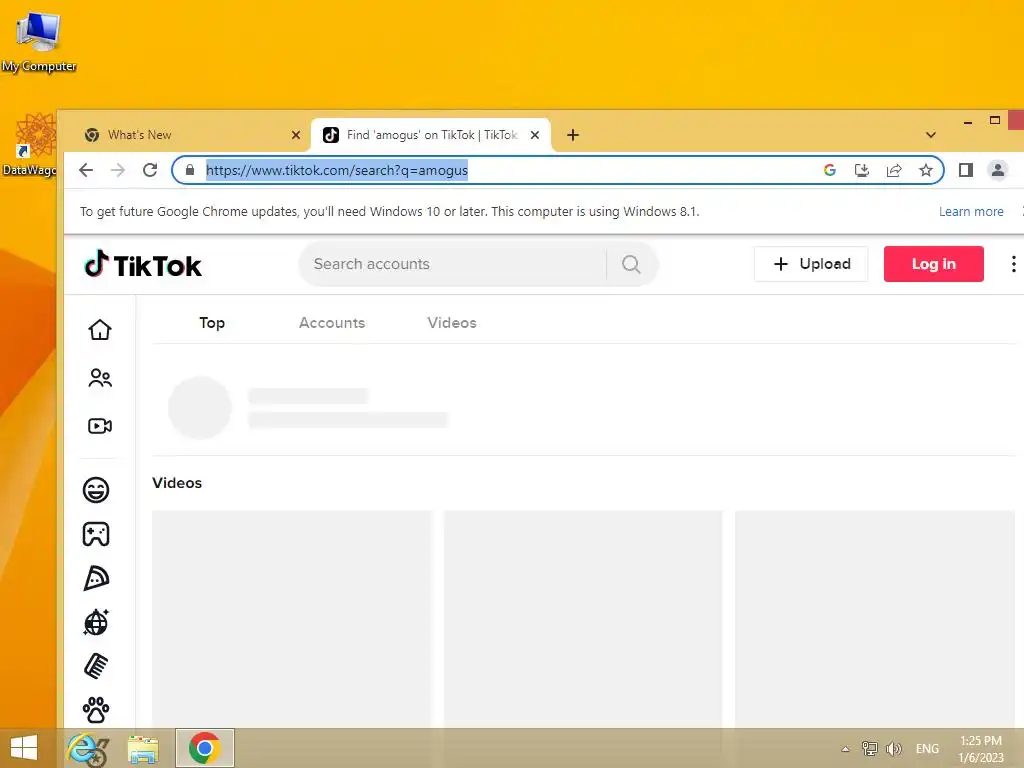Focus the Search accounts field
Image resolution: width=1024 pixels, height=768 pixels.
click(x=452, y=264)
